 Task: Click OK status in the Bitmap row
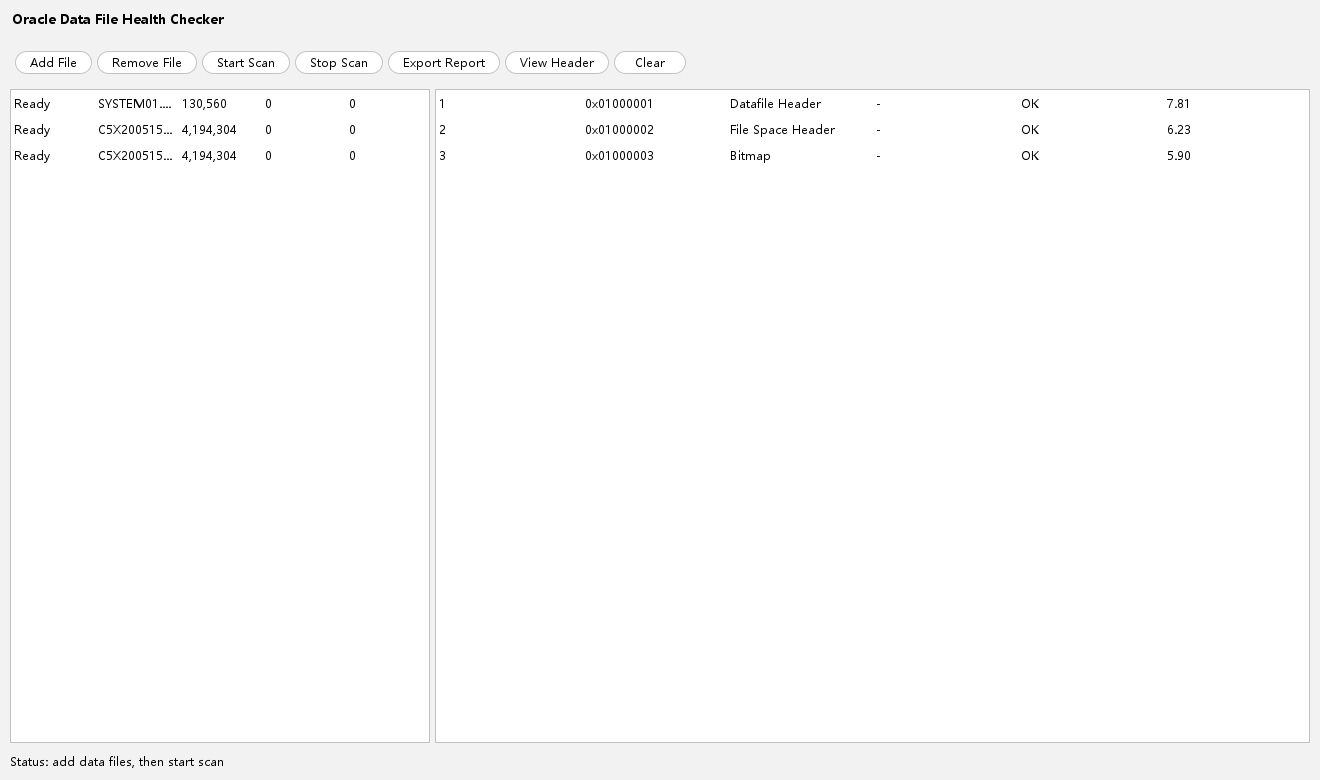[x=1030, y=156]
